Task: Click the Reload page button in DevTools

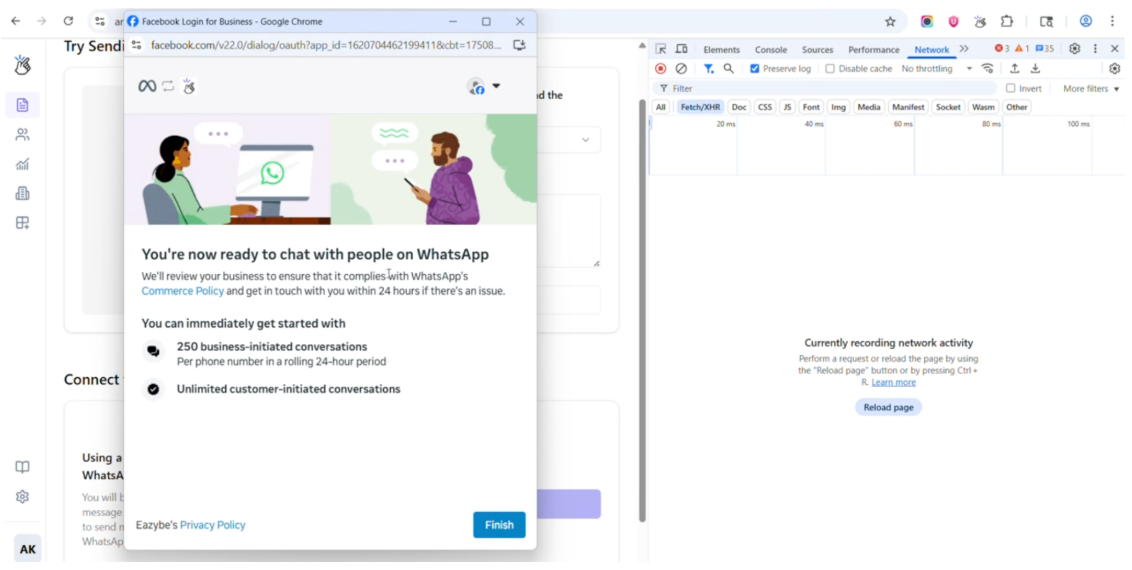Action: (x=888, y=407)
